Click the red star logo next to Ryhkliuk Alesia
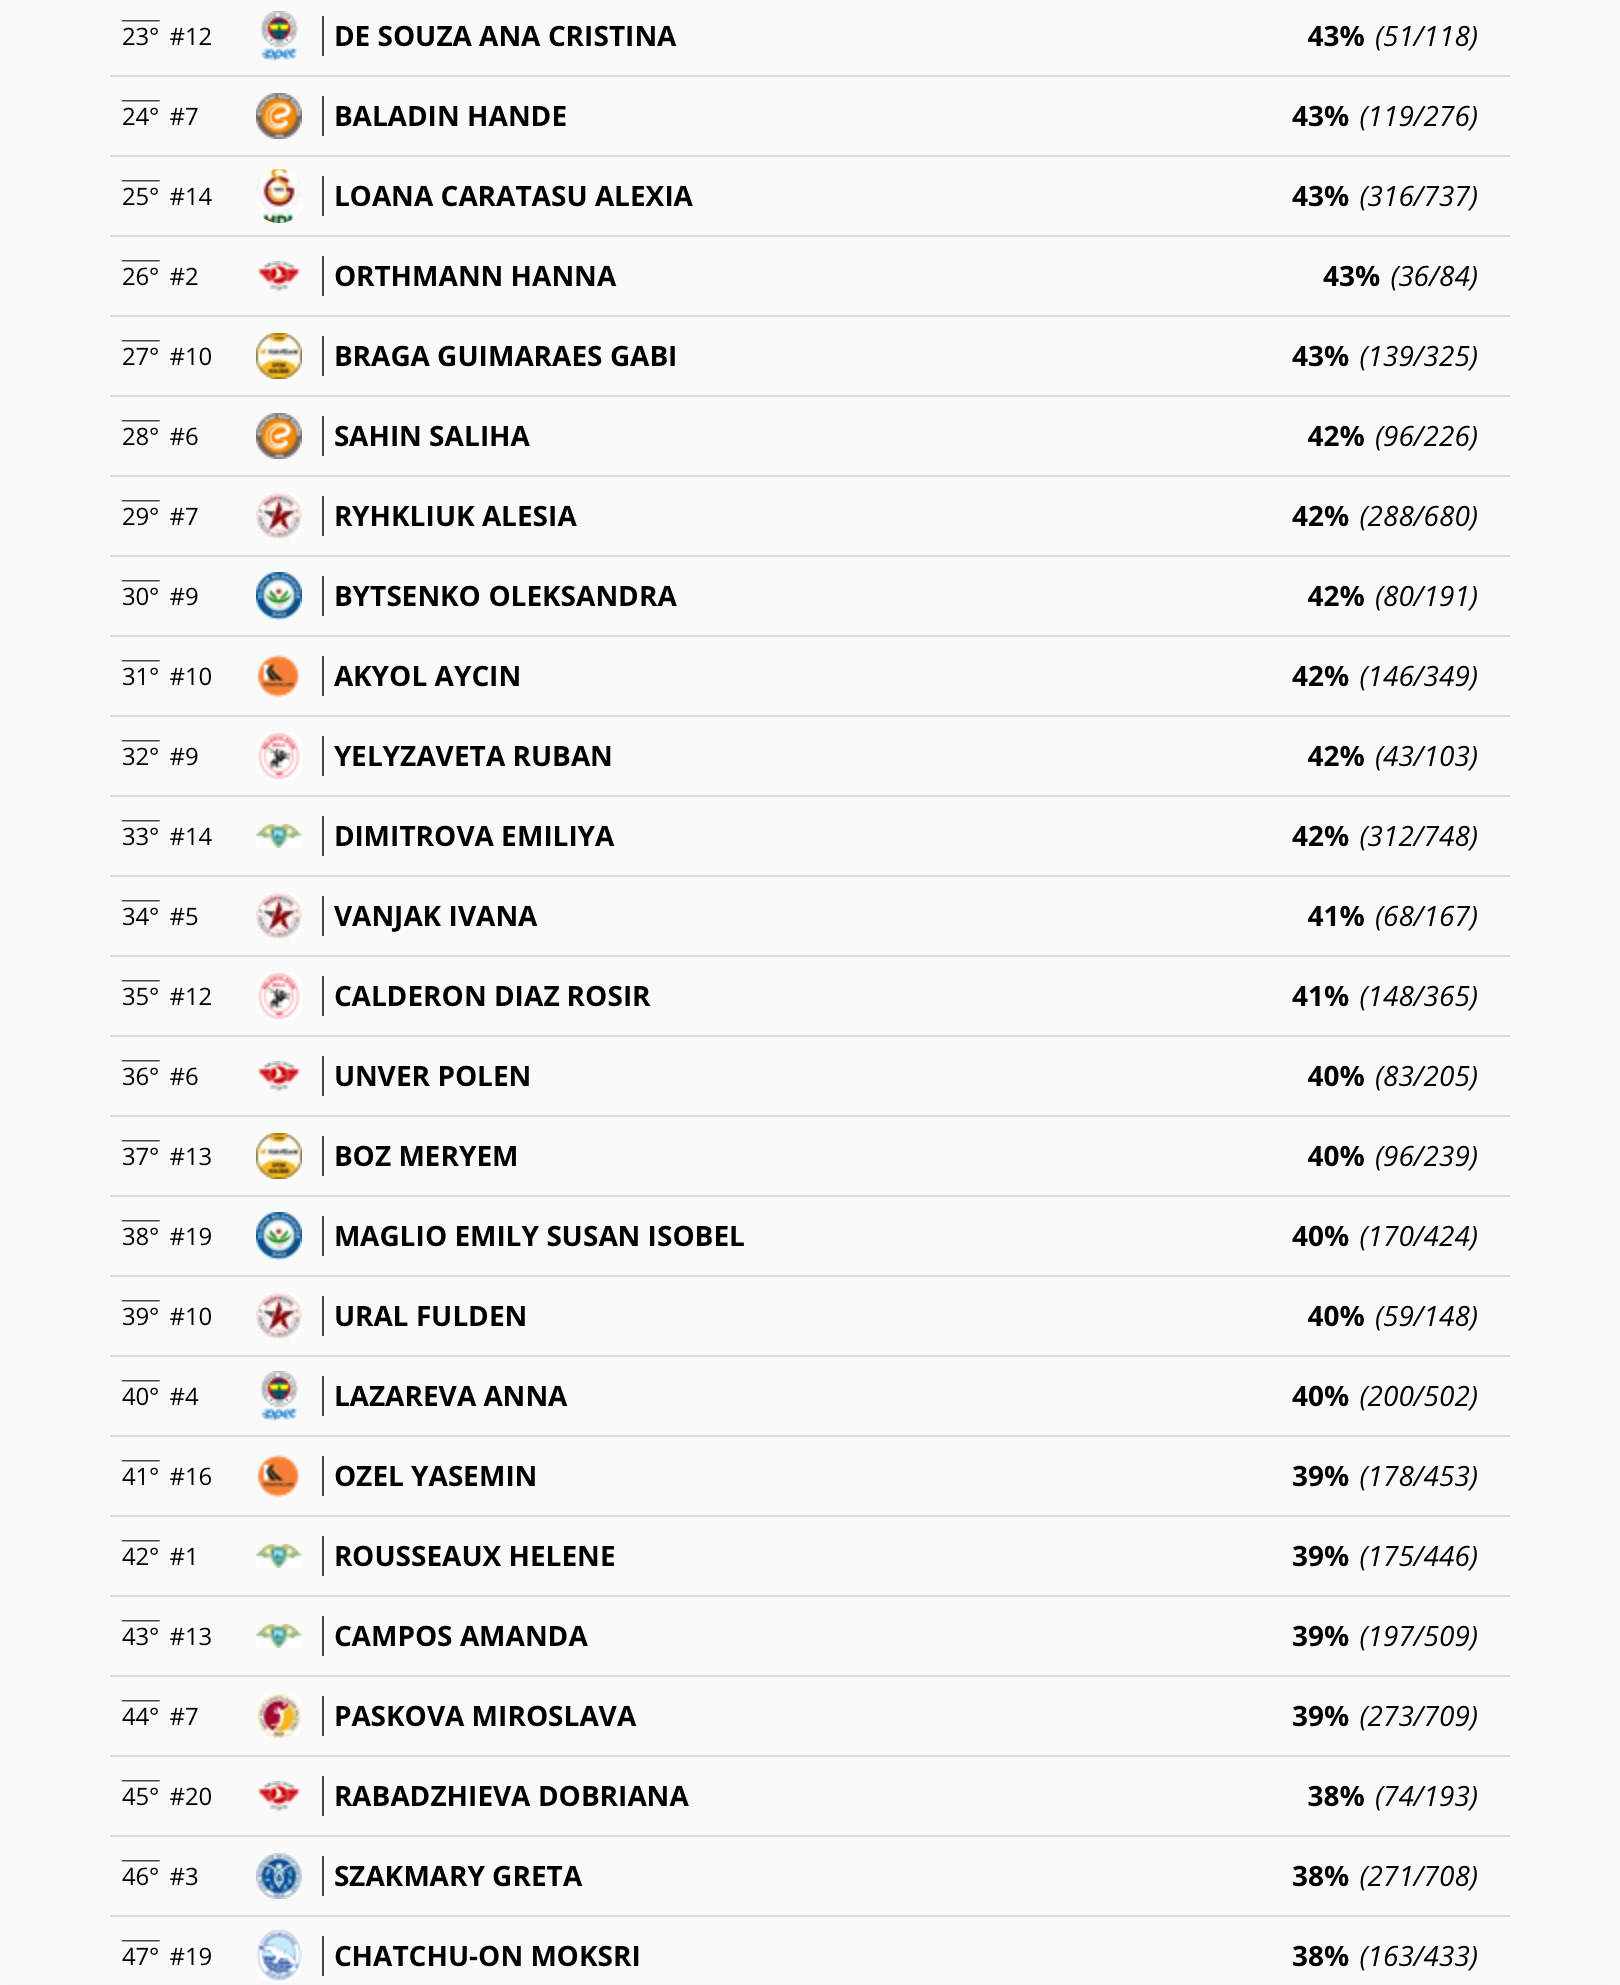This screenshot has width=1620, height=1985. tap(279, 516)
